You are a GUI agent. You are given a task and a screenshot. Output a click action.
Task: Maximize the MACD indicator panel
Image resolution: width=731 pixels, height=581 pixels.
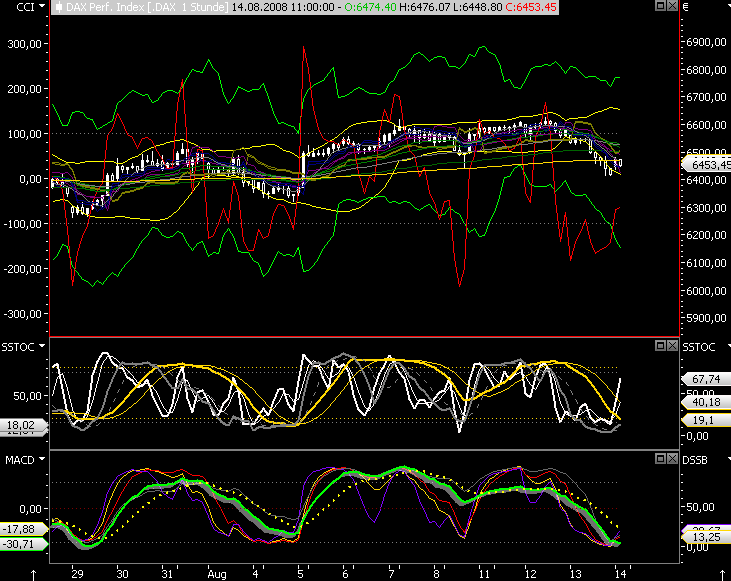(660, 459)
